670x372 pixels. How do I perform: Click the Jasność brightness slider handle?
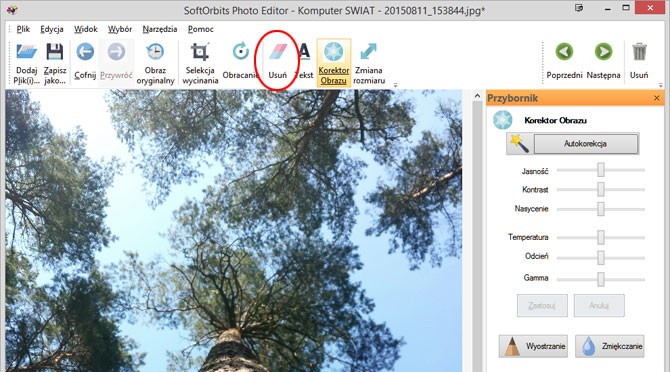pos(601,170)
